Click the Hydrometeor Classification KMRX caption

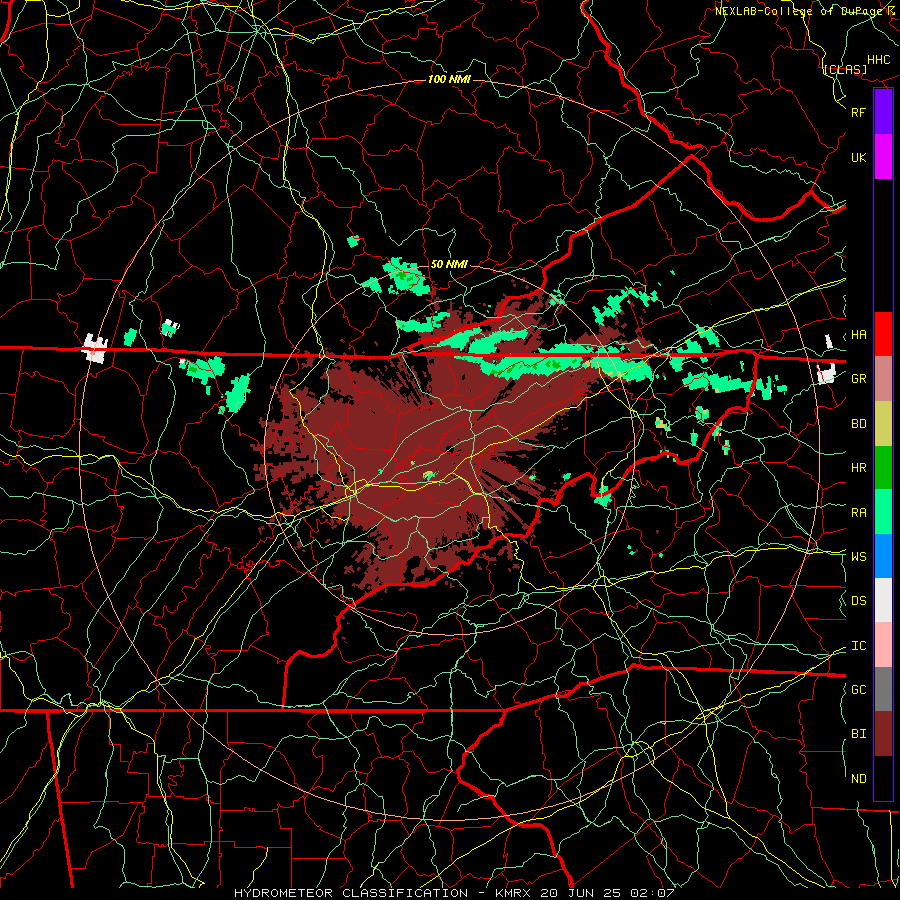454,893
